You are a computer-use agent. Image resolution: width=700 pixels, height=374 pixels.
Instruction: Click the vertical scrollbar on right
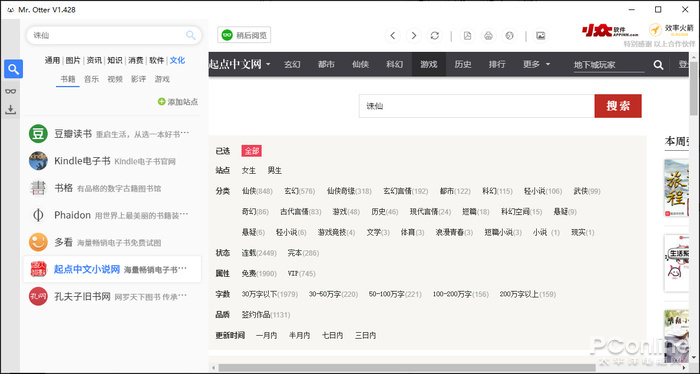coord(694,89)
